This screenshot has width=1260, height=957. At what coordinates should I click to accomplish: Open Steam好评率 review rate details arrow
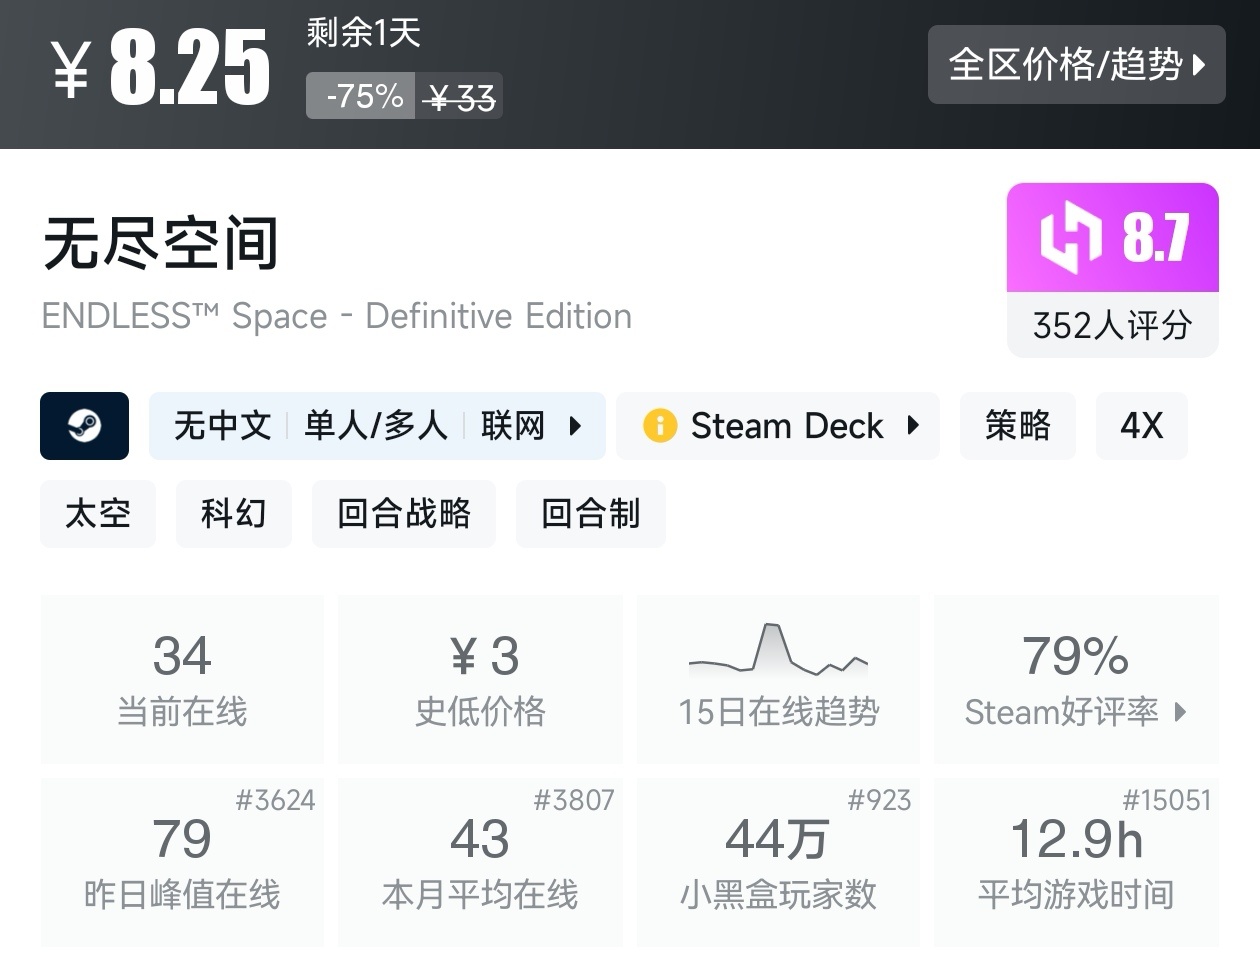pyautogui.click(x=1181, y=712)
